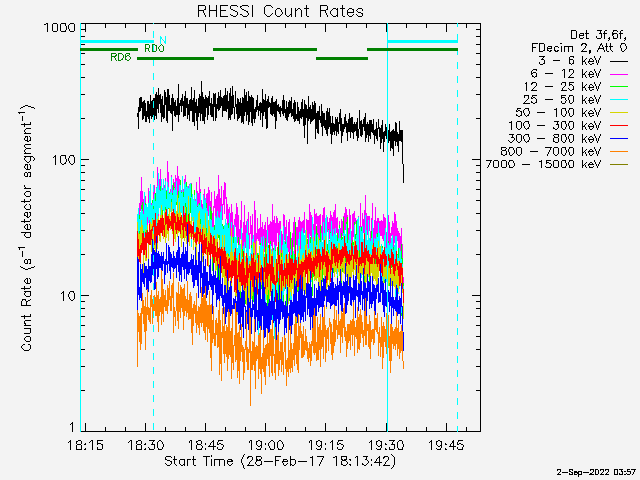Click the 'RD0' green flag label
Image resolution: width=640 pixels, height=480 pixels.
[154, 49]
